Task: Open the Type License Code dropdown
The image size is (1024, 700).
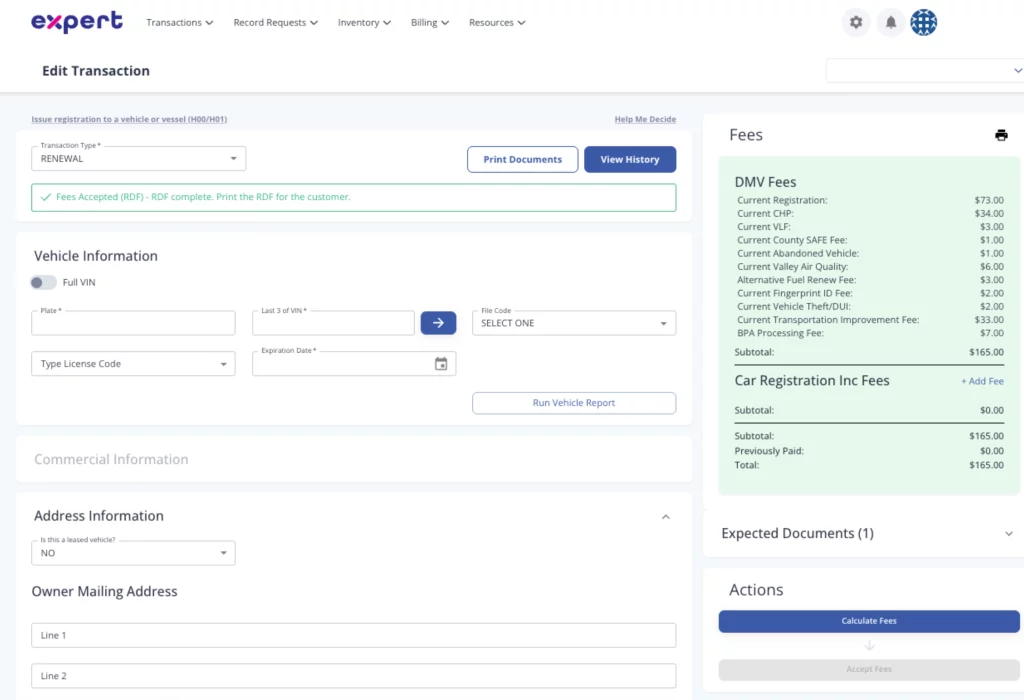Action: 133,364
